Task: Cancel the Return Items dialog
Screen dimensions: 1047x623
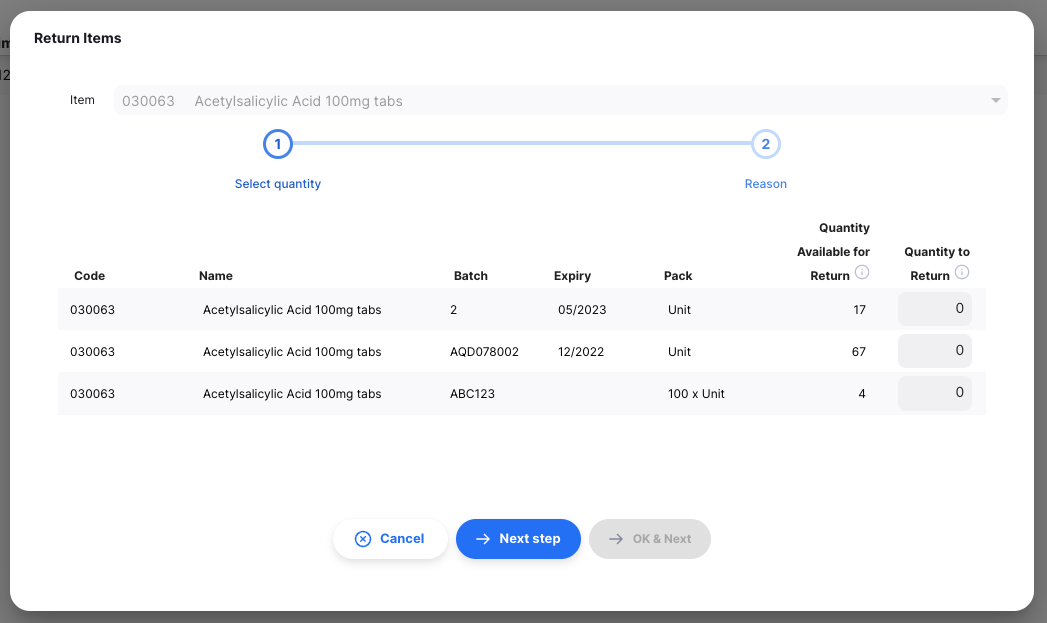Action: coord(390,539)
